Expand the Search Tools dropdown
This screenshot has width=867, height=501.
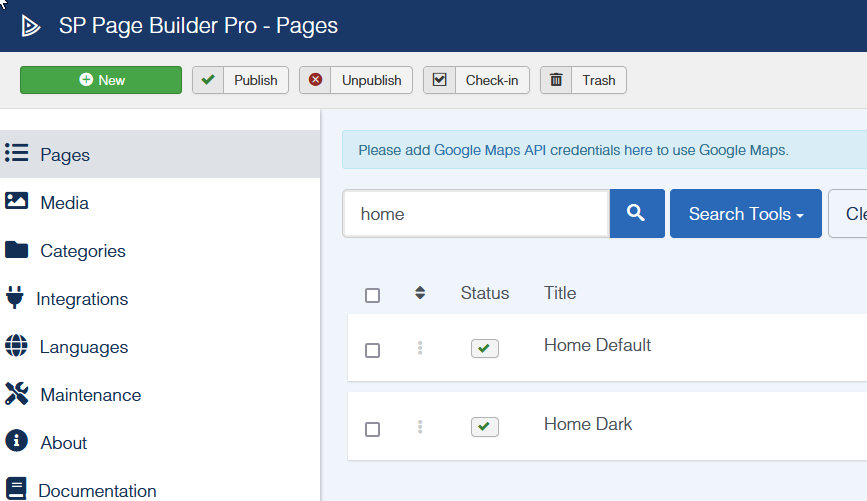coord(745,214)
